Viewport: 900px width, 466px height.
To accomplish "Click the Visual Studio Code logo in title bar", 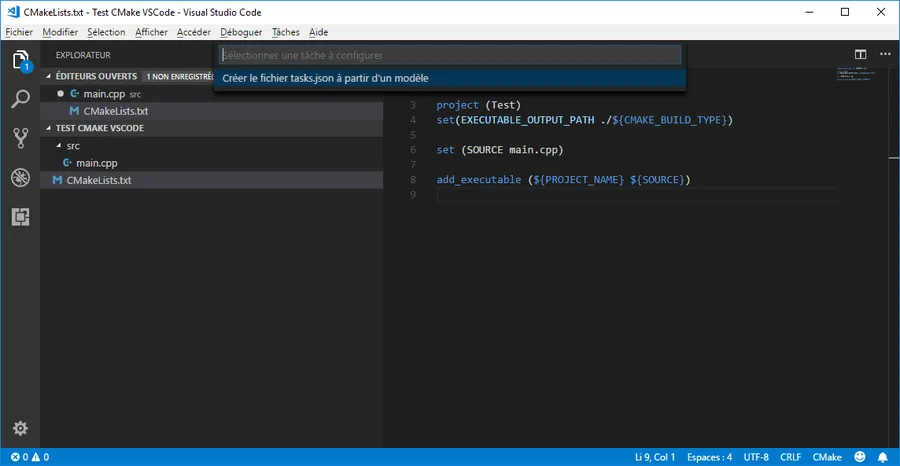I will coord(13,12).
